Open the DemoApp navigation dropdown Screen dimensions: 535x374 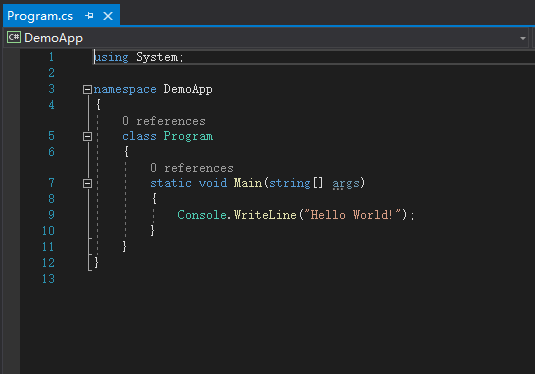523,38
